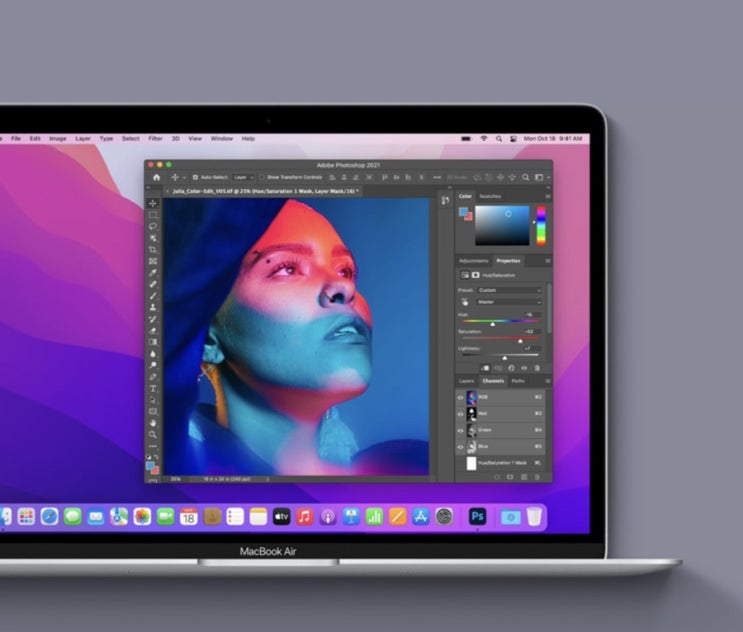The width and height of the screenshot is (743, 632).
Task: Switch to the Swatches tab
Action: click(490, 196)
